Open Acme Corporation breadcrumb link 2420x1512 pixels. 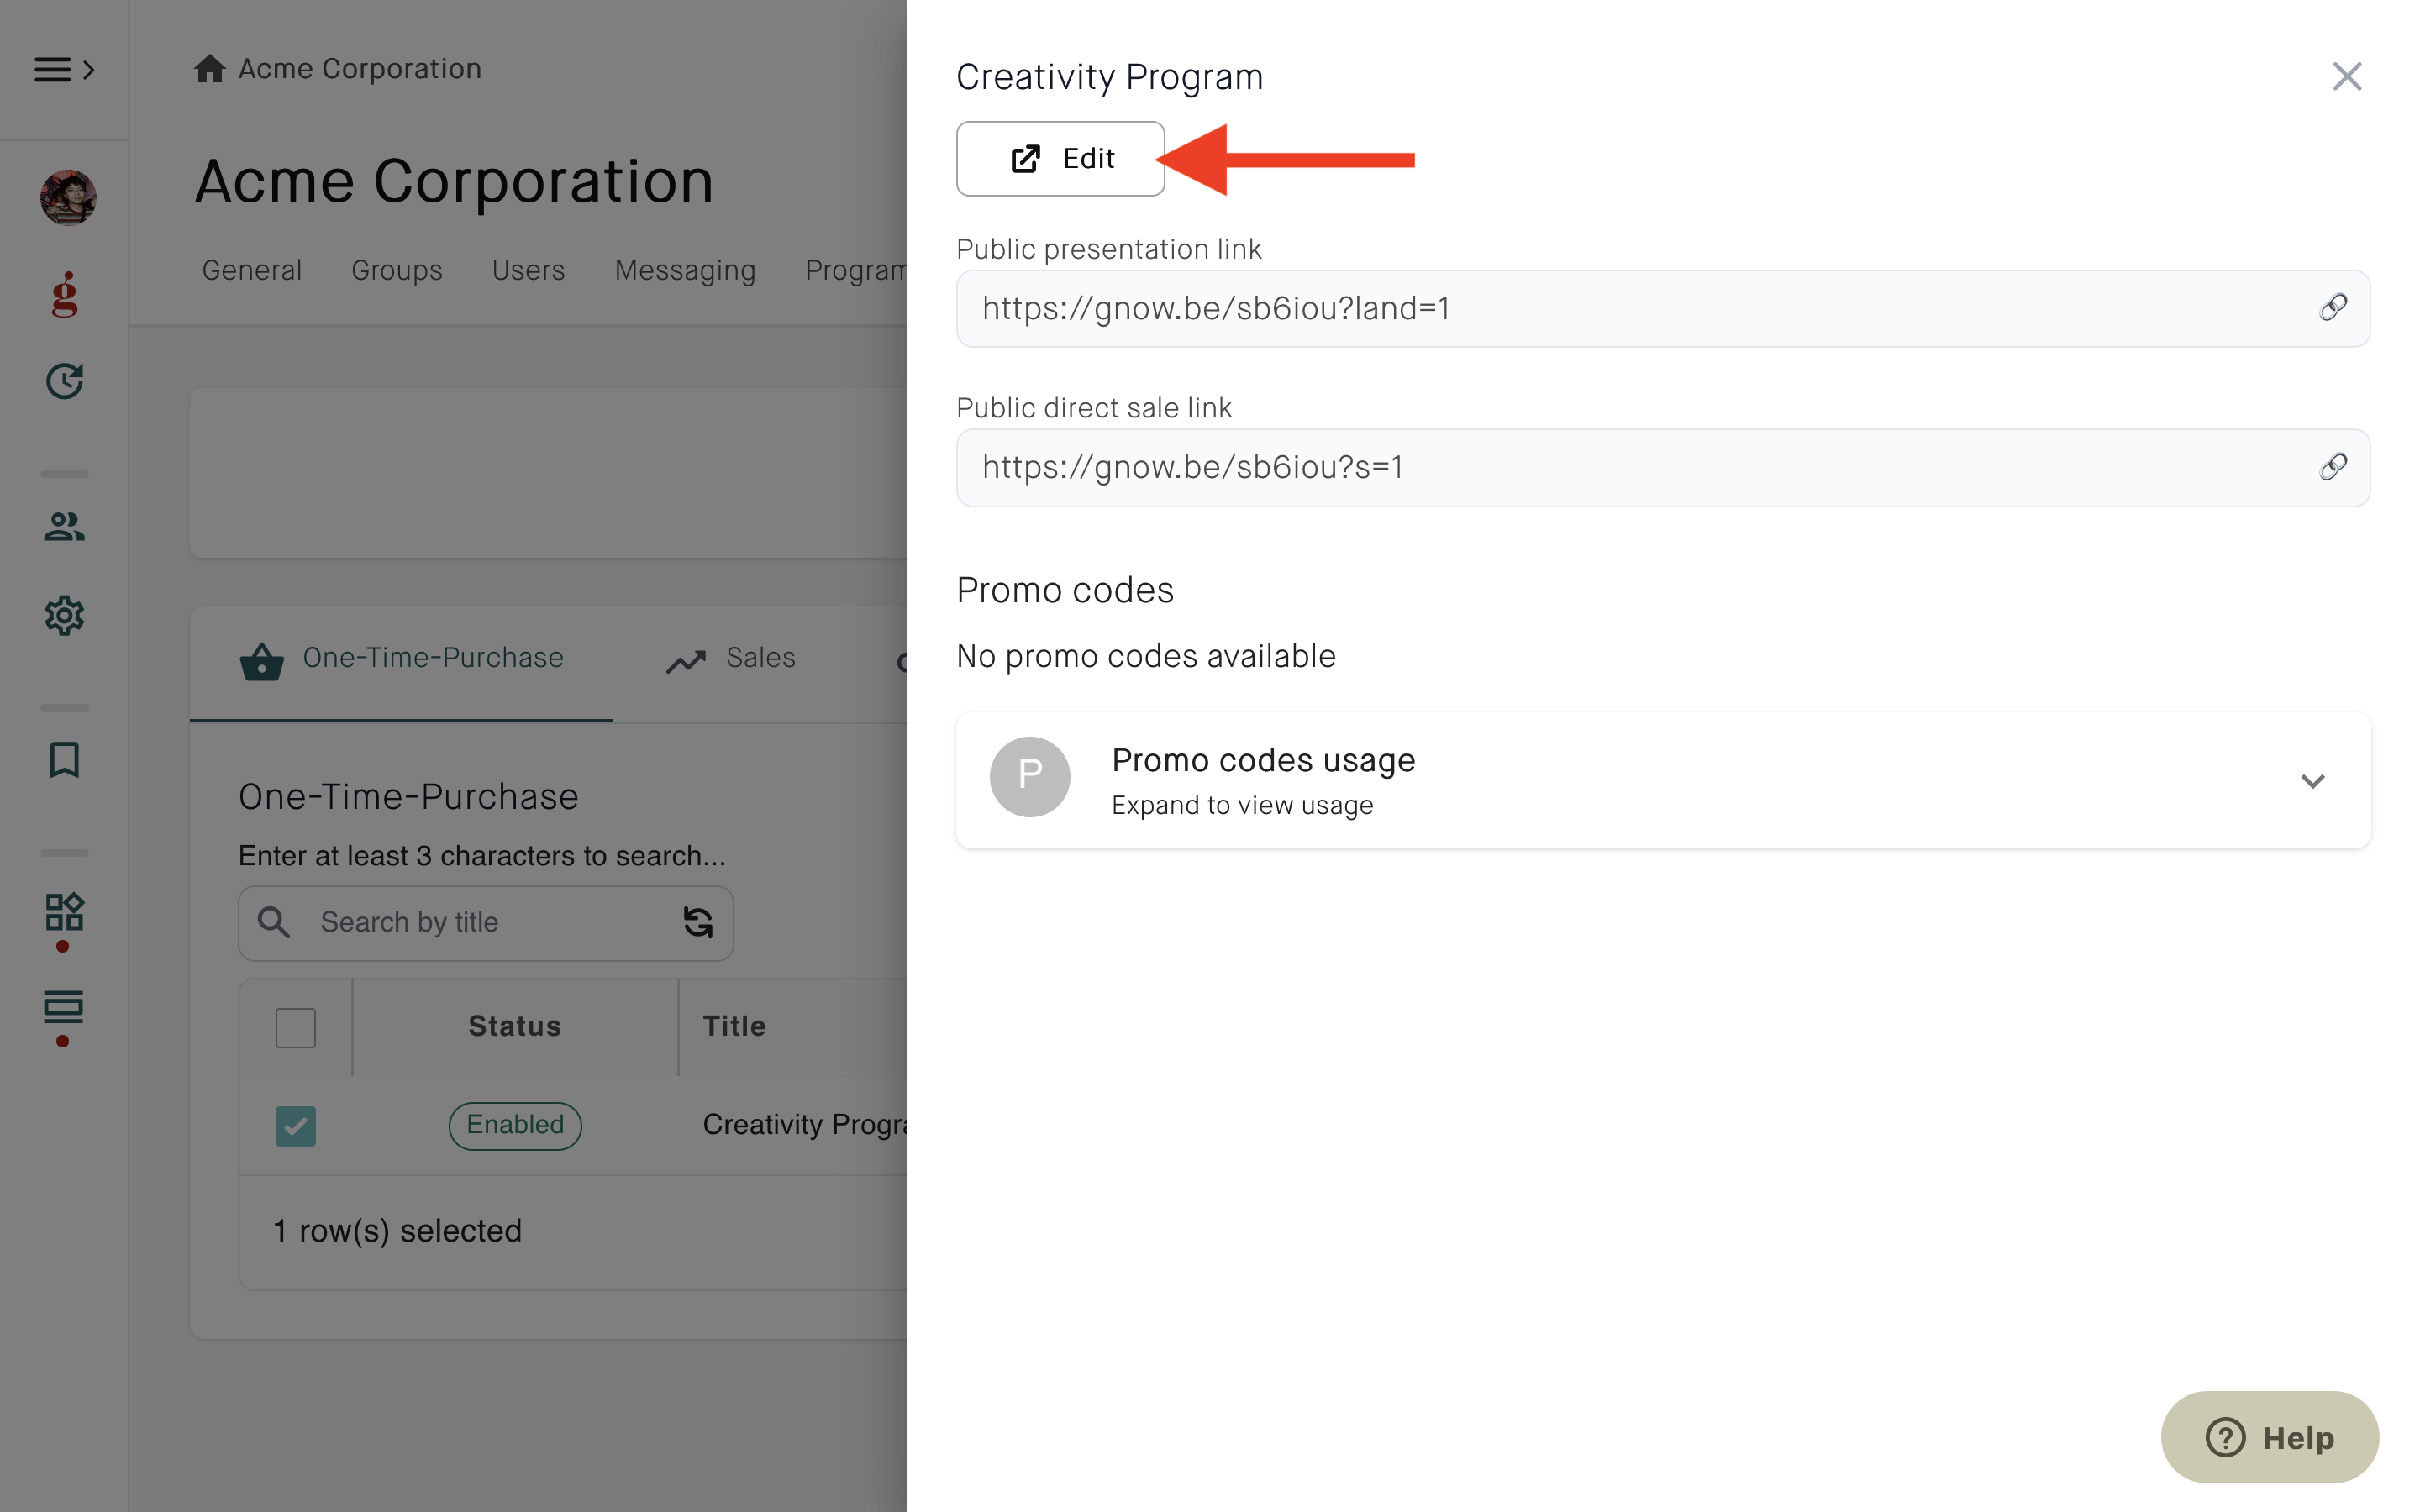[x=360, y=68]
